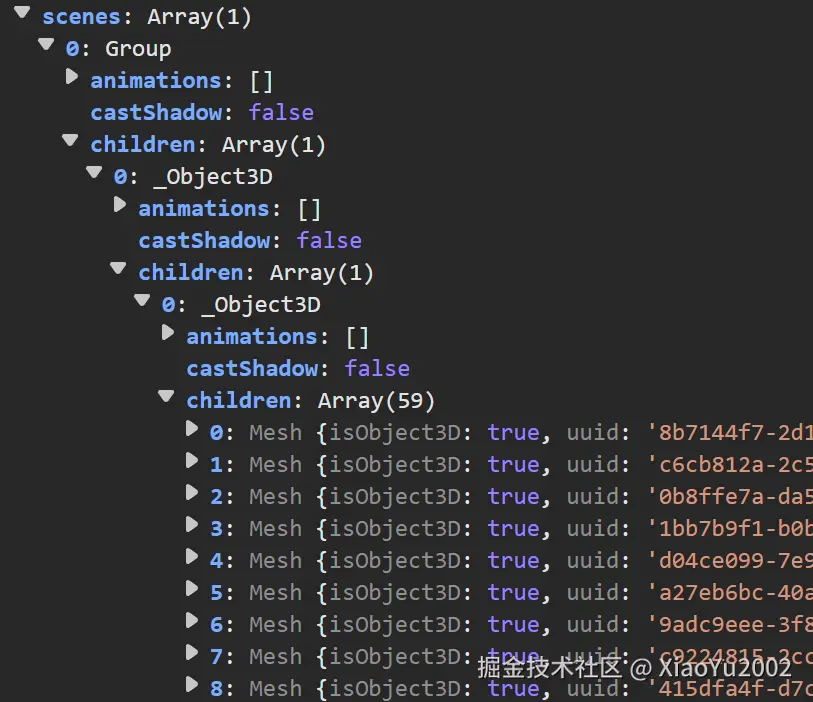The width and height of the screenshot is (813, 702).
Task: Click 'isObject3D' key in Mesh row 5
Action: coord(395,593)
